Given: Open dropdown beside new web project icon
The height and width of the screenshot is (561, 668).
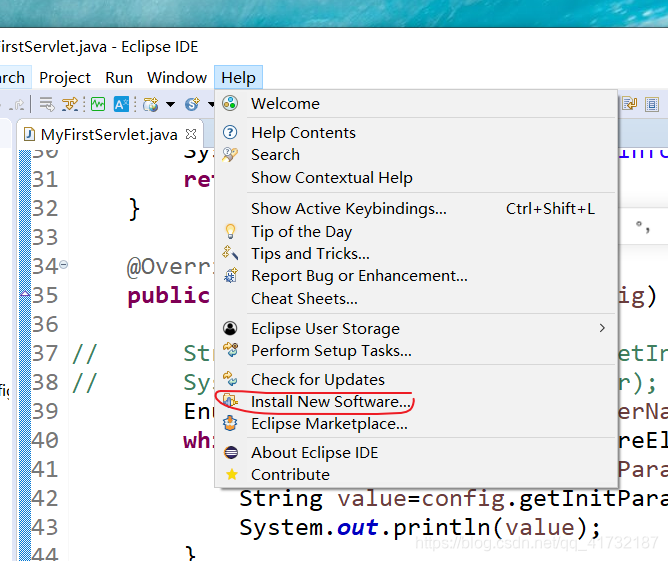Looking at the screenshot, I should tap(170, 104).
